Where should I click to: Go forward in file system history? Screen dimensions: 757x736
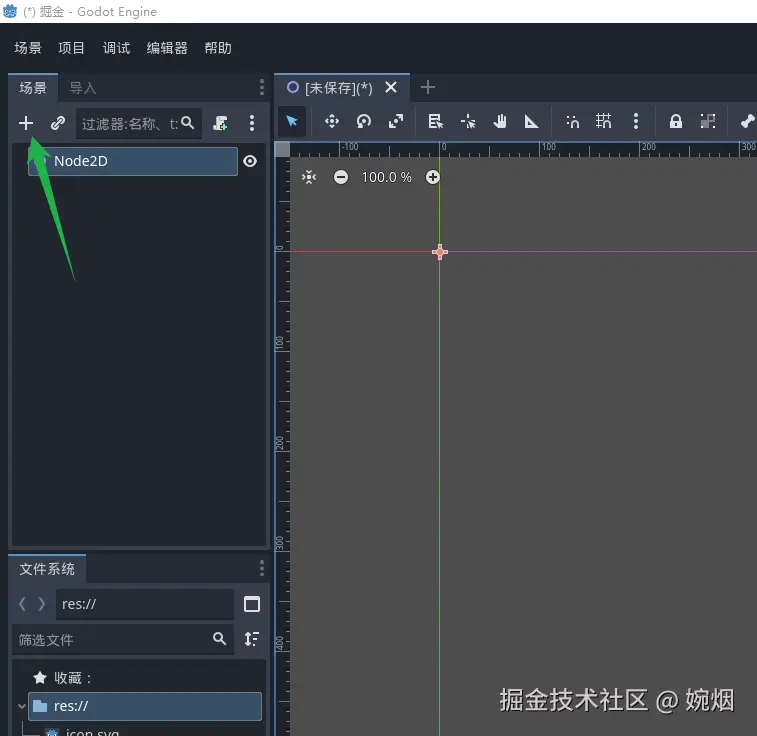pyautogui.click(x=42, y=604)
